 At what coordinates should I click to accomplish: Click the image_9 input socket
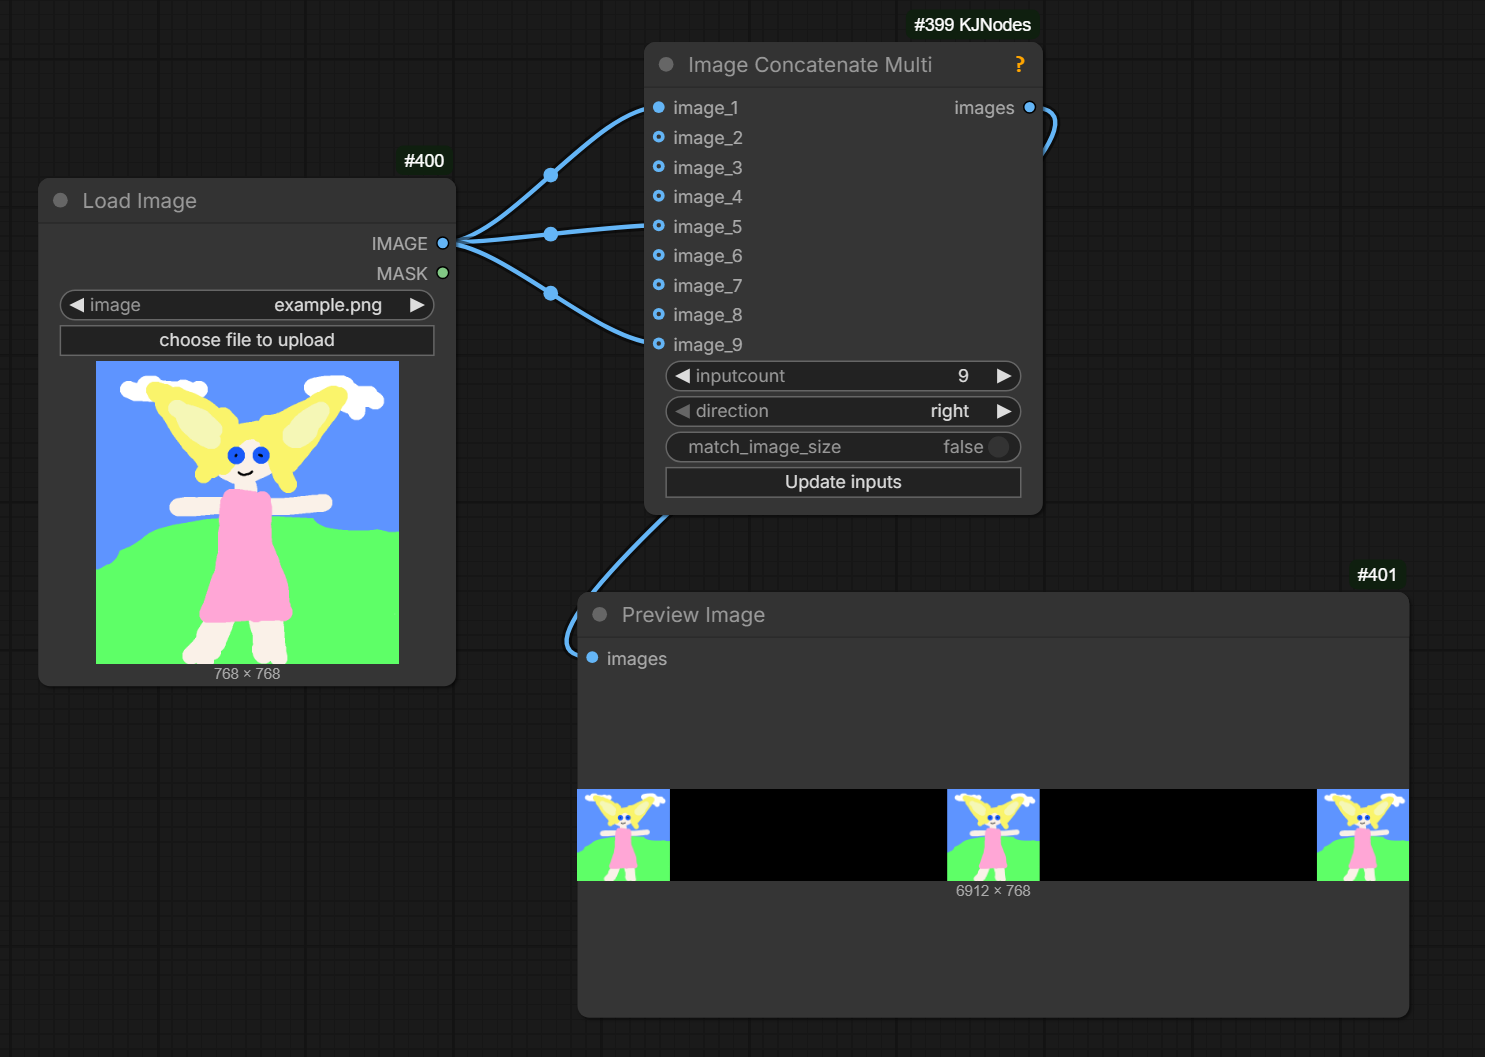click(x=659, y=344)
